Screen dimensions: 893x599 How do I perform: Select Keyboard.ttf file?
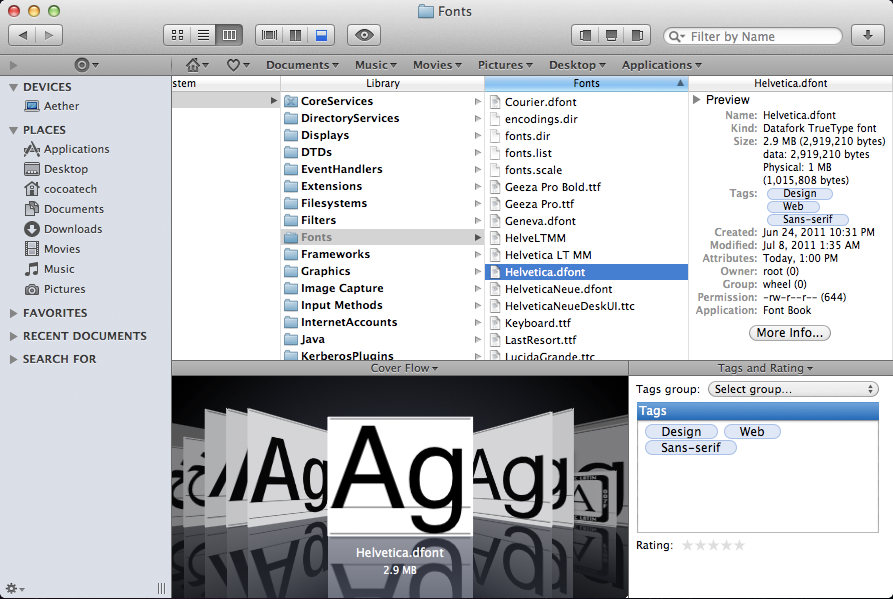tap(586, 323)
